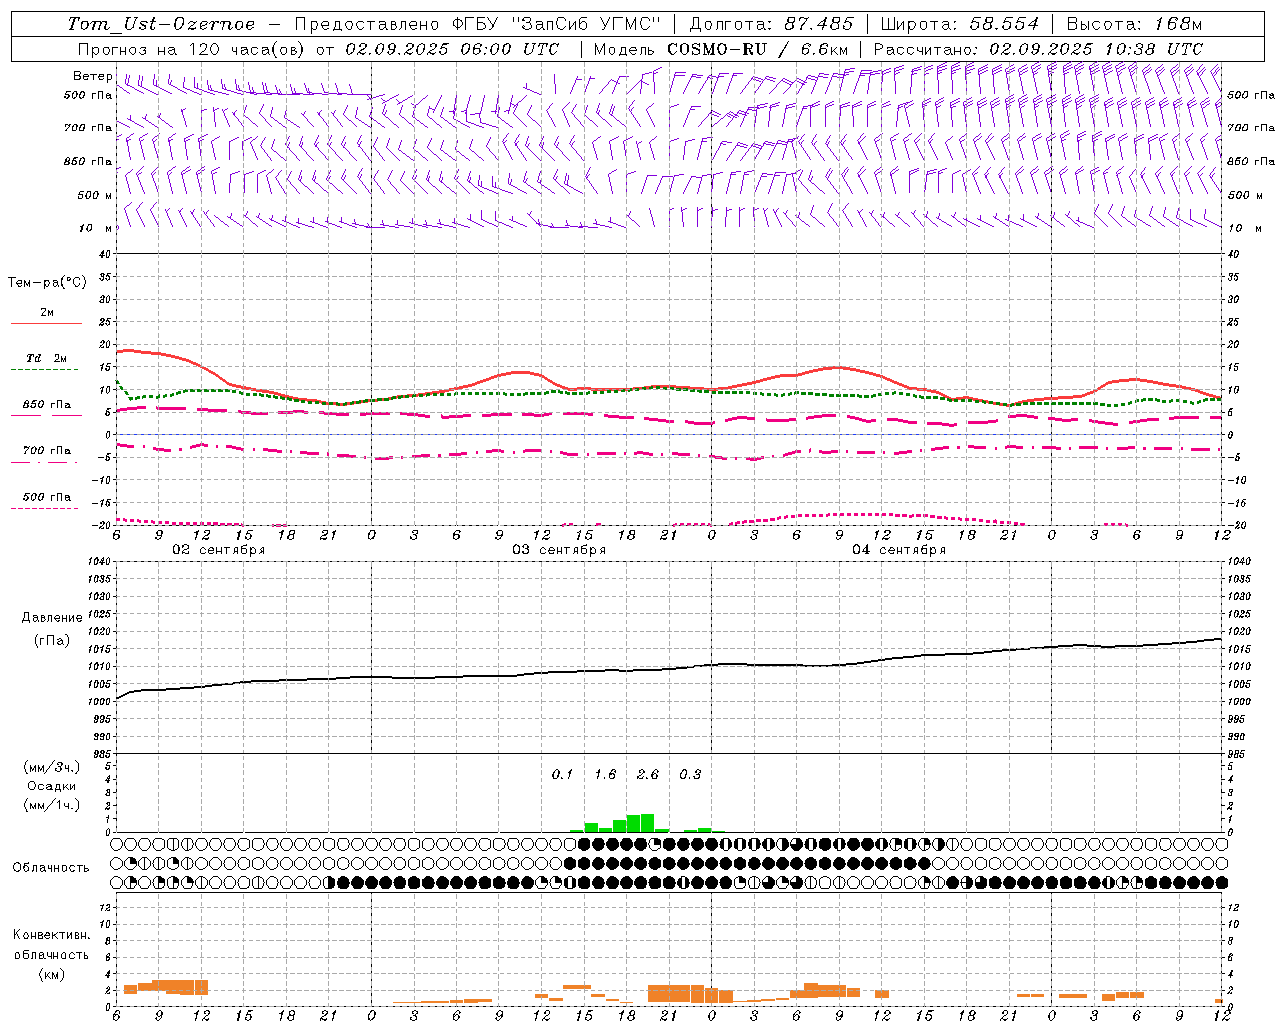Click the Давление panel label
This screenshot has width=1280, height=1024.
(x=52, y=618)
